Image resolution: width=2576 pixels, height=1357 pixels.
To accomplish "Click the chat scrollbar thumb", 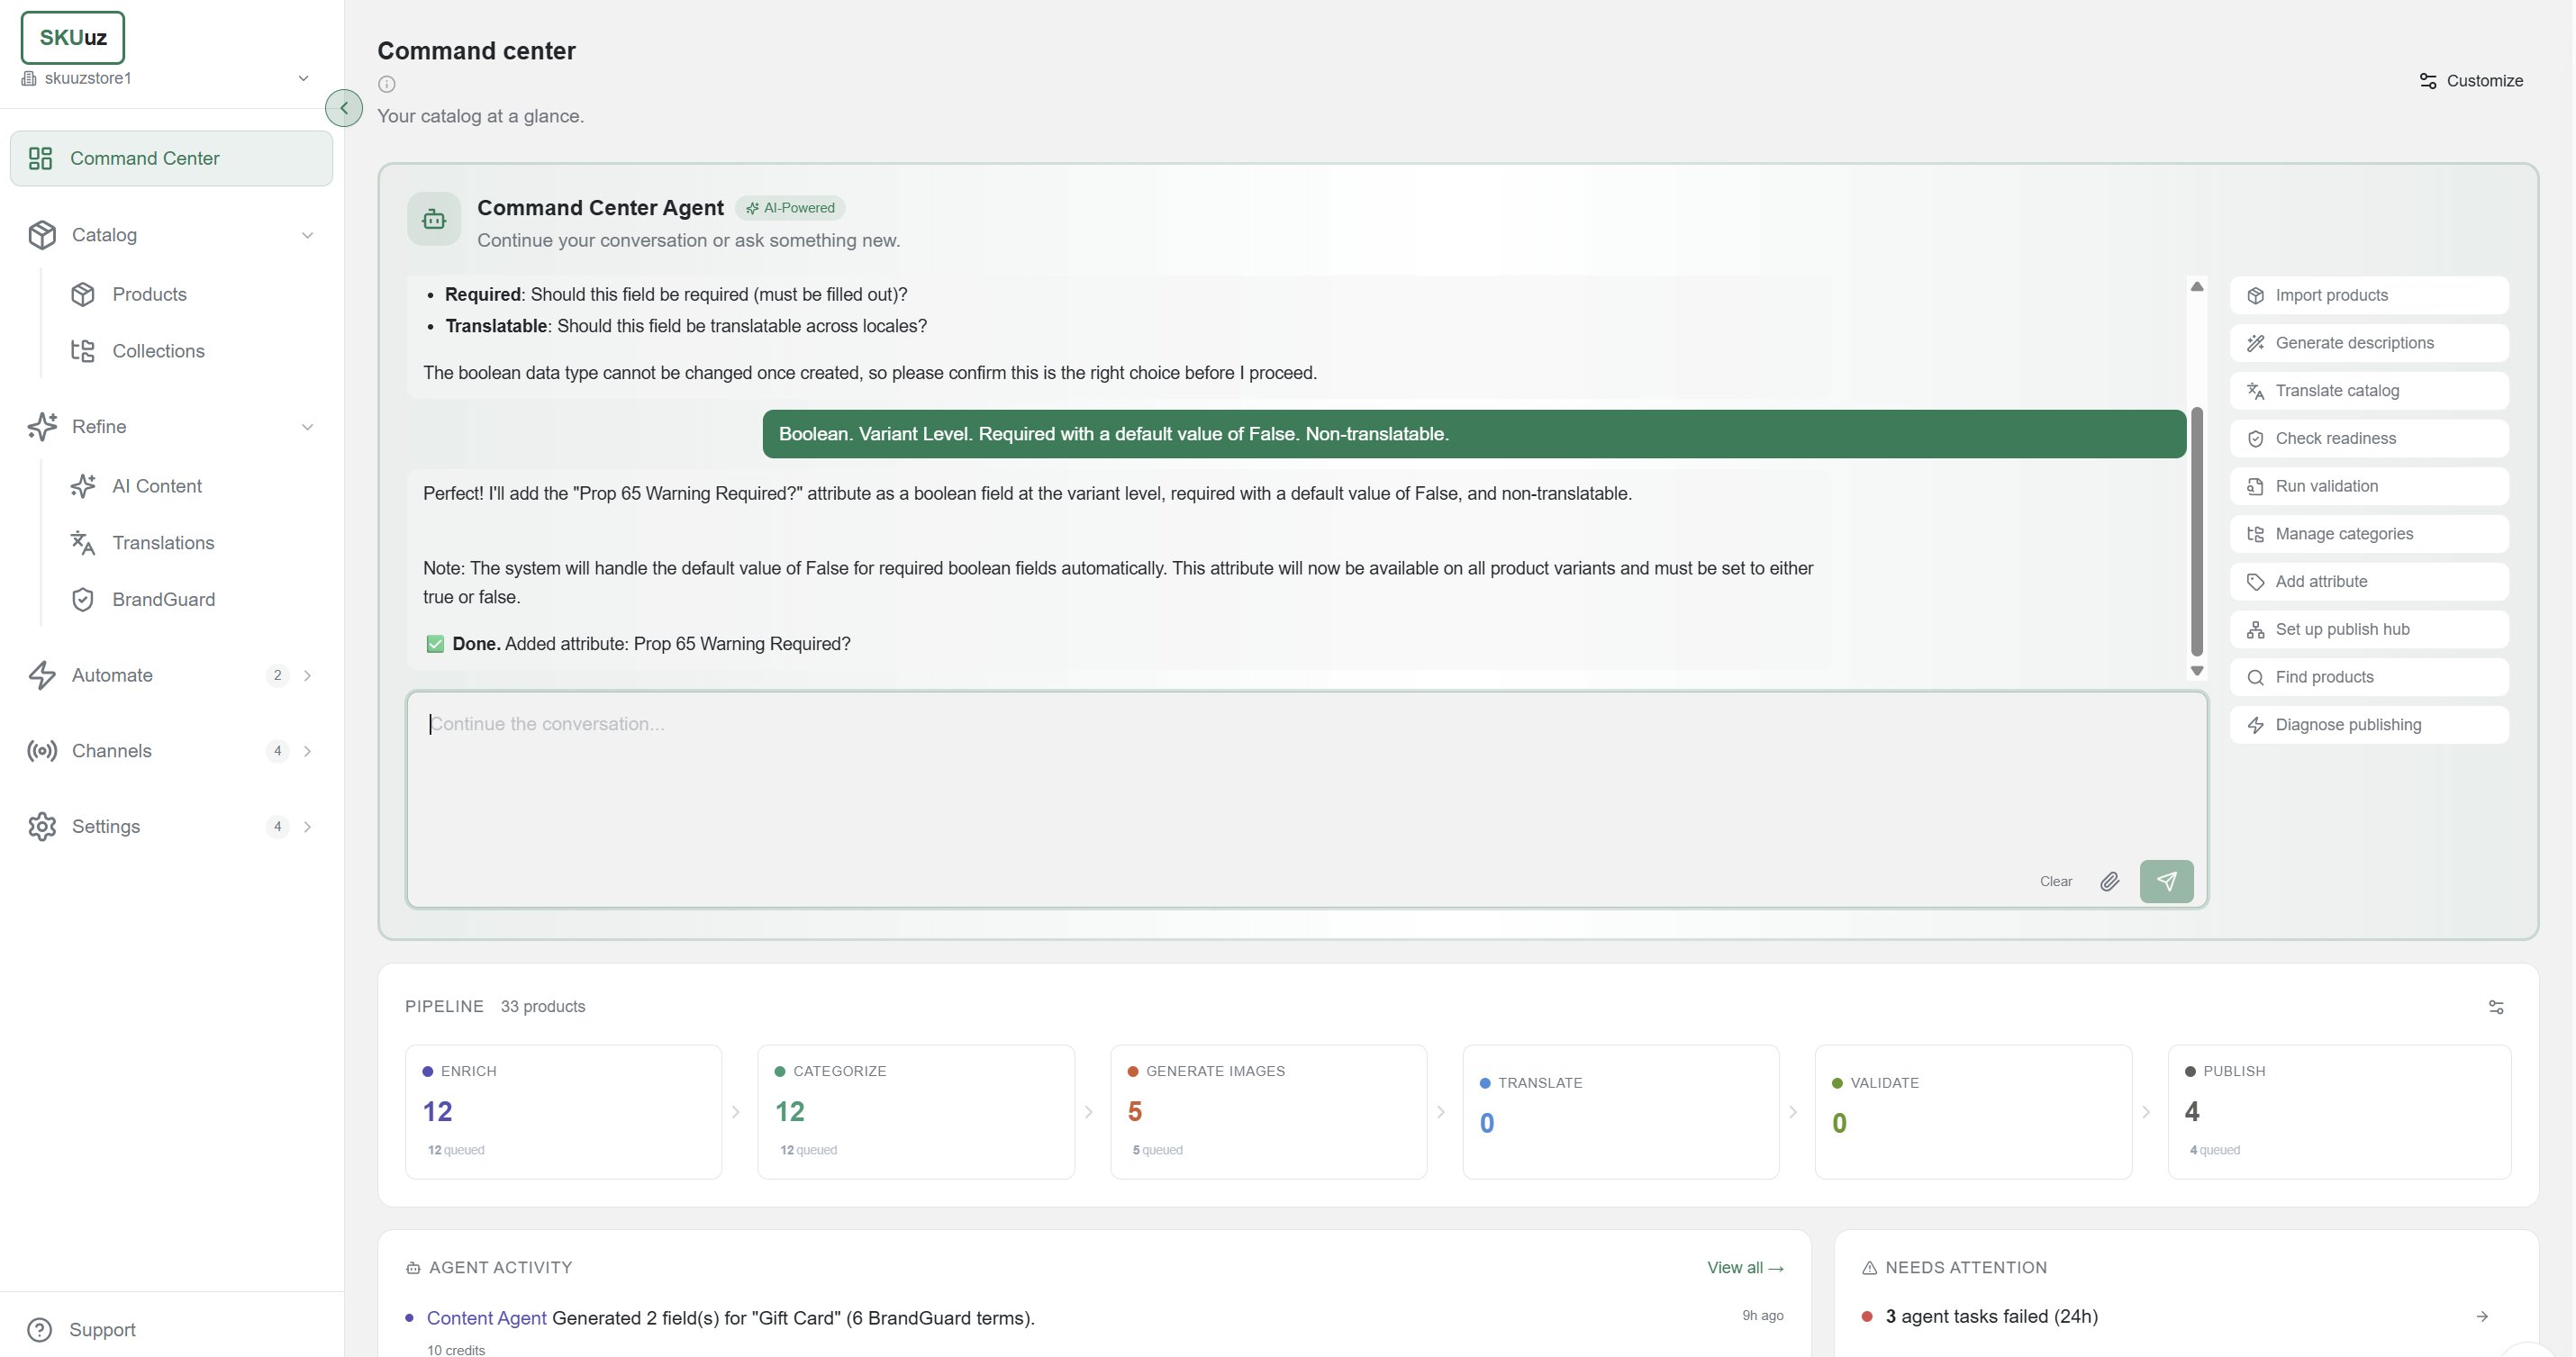I will 2196,531.
